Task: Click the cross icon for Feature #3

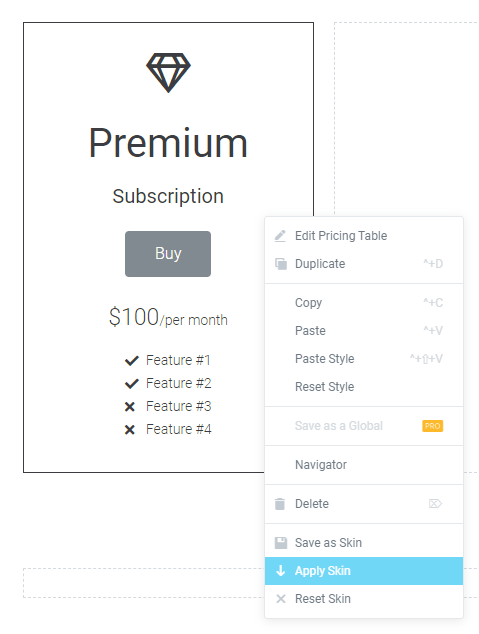Action: 130,406
